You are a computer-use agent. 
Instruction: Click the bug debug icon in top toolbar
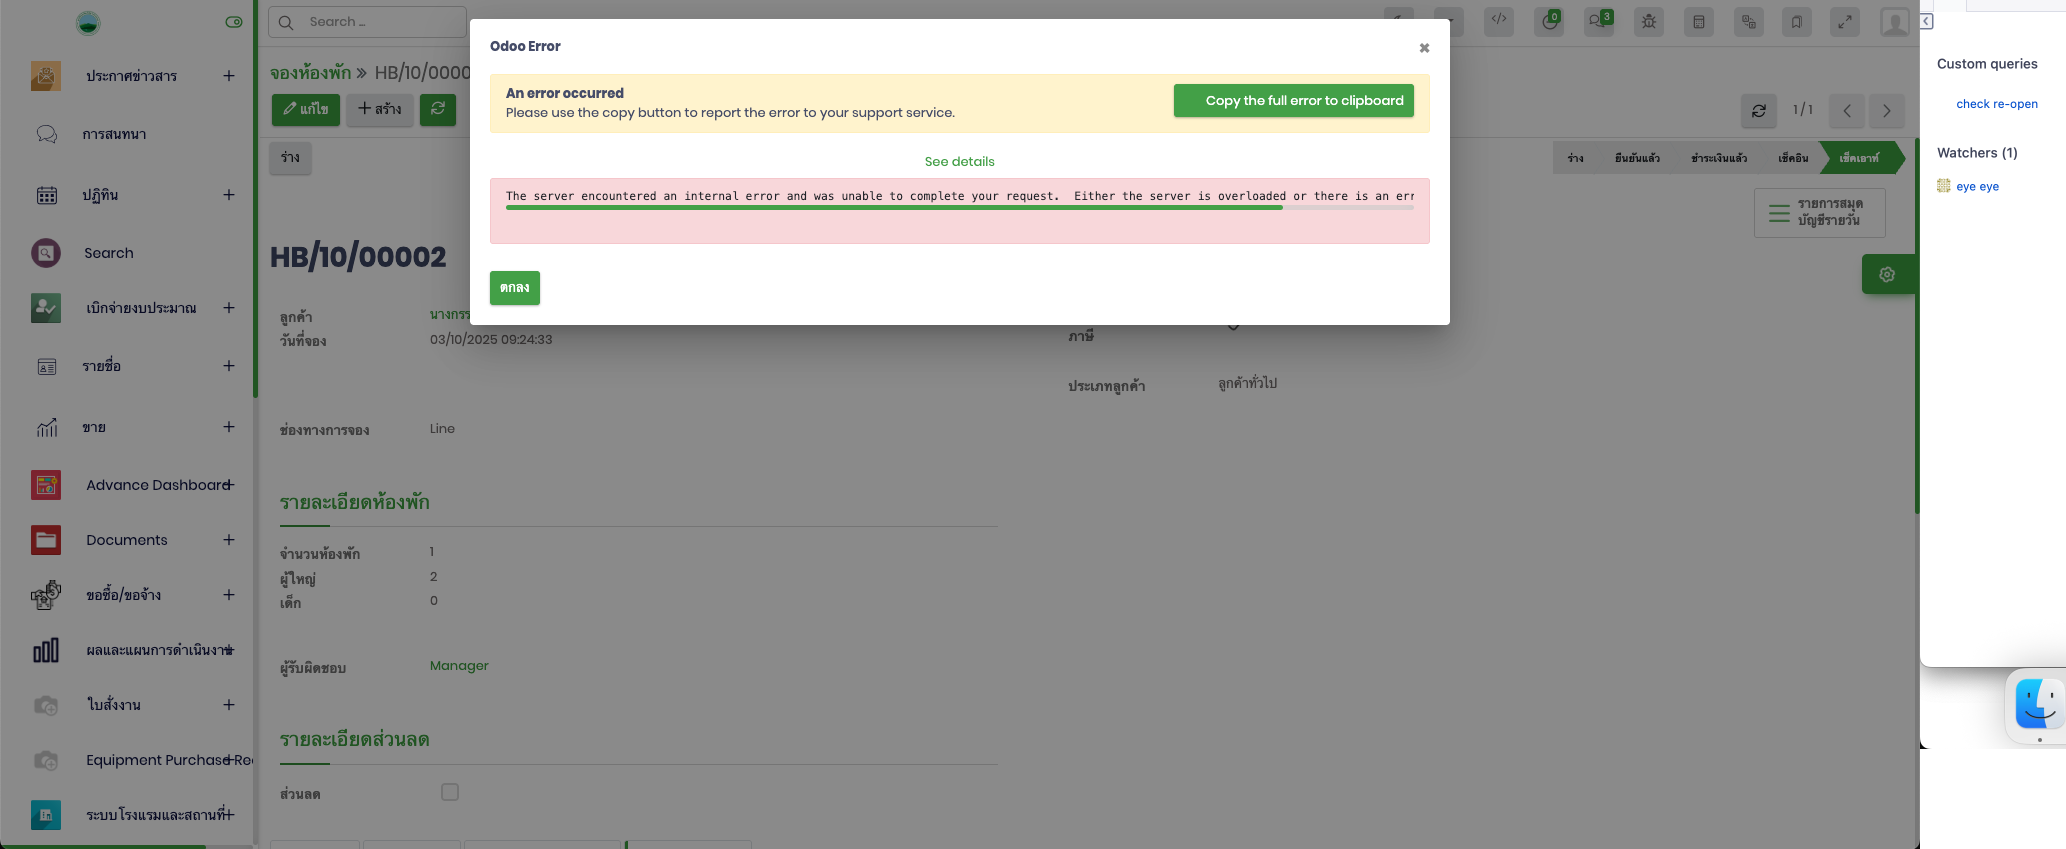(1649, 21)
